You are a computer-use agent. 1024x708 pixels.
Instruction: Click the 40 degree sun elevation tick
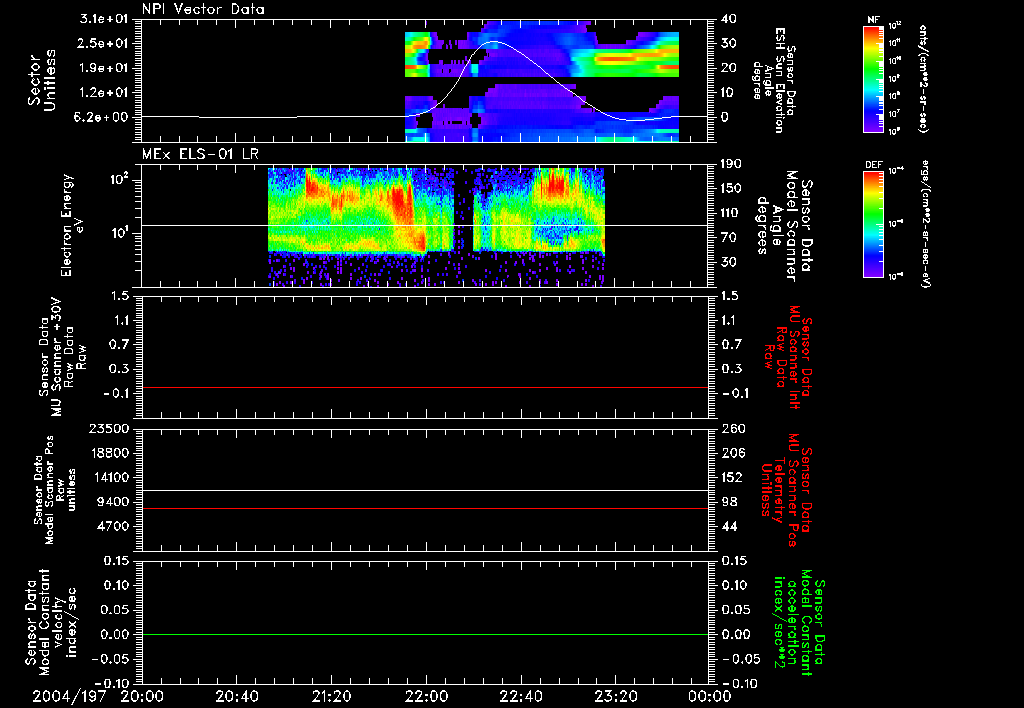click(729, 19)
